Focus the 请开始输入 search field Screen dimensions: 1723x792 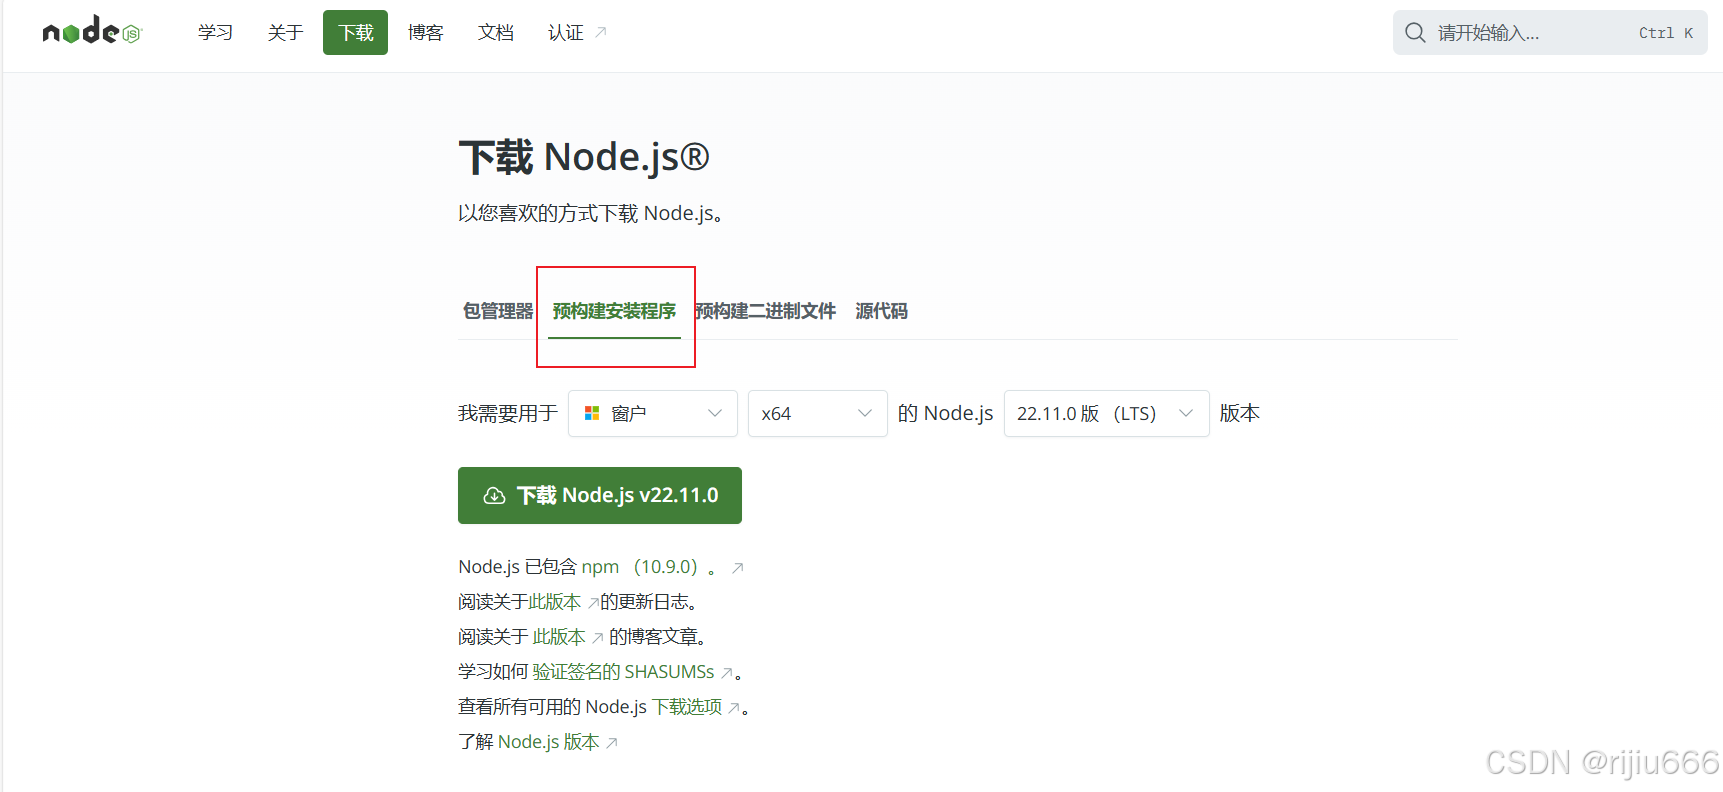(1550, 33)
